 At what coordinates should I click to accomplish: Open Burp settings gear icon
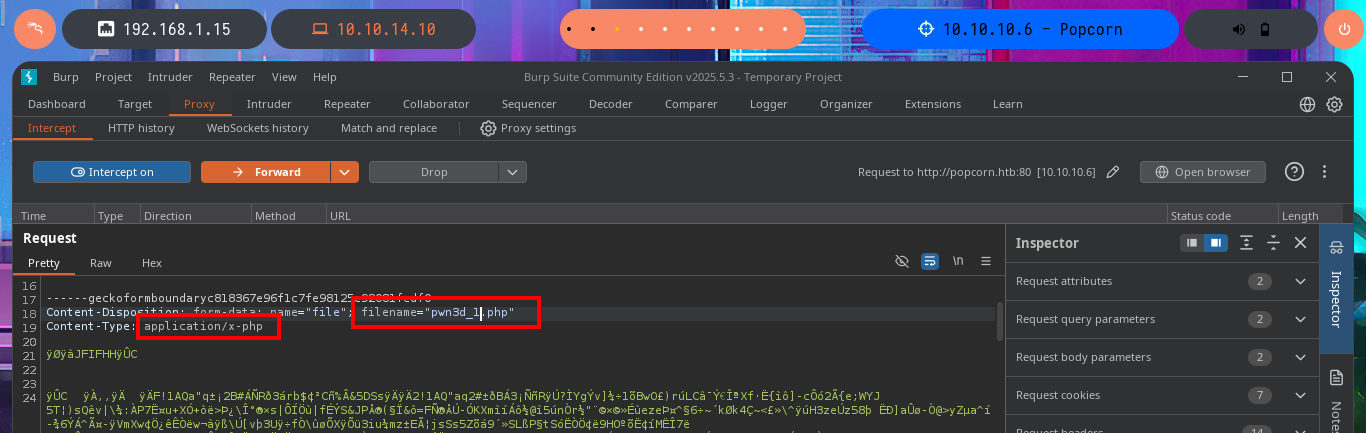[1334, 104]
